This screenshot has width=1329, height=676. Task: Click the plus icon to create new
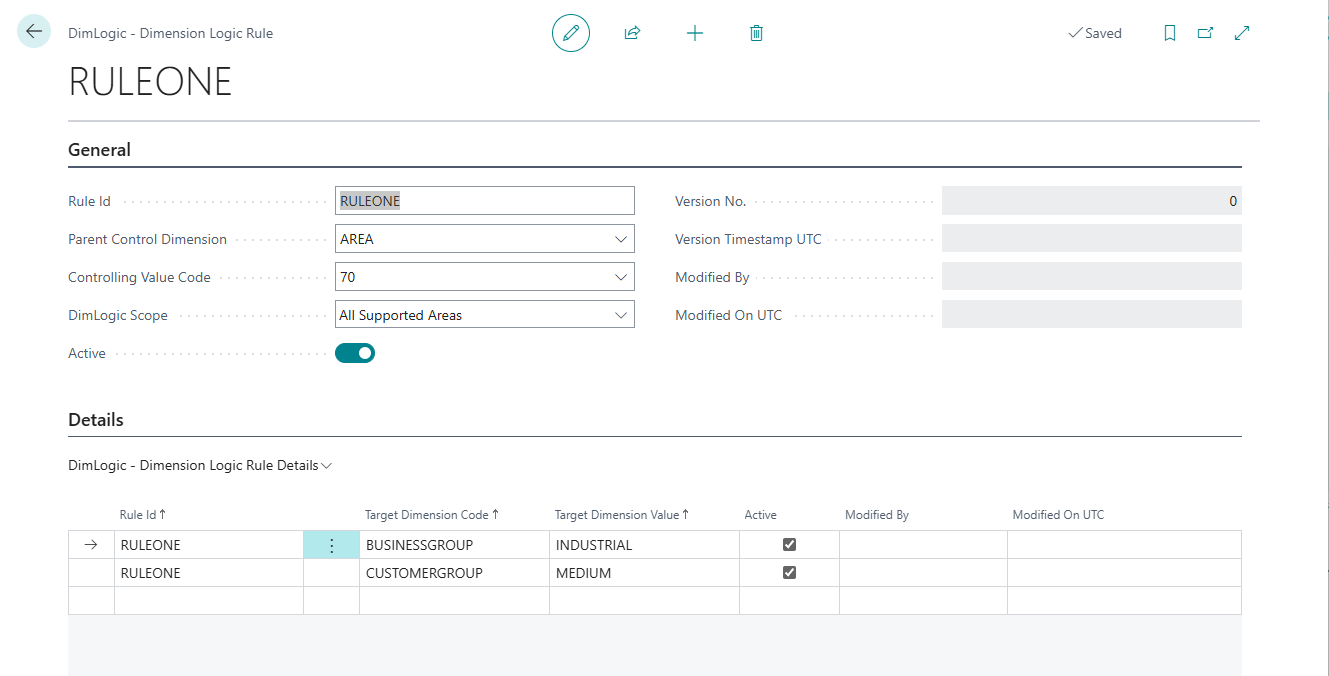(695, 33)
